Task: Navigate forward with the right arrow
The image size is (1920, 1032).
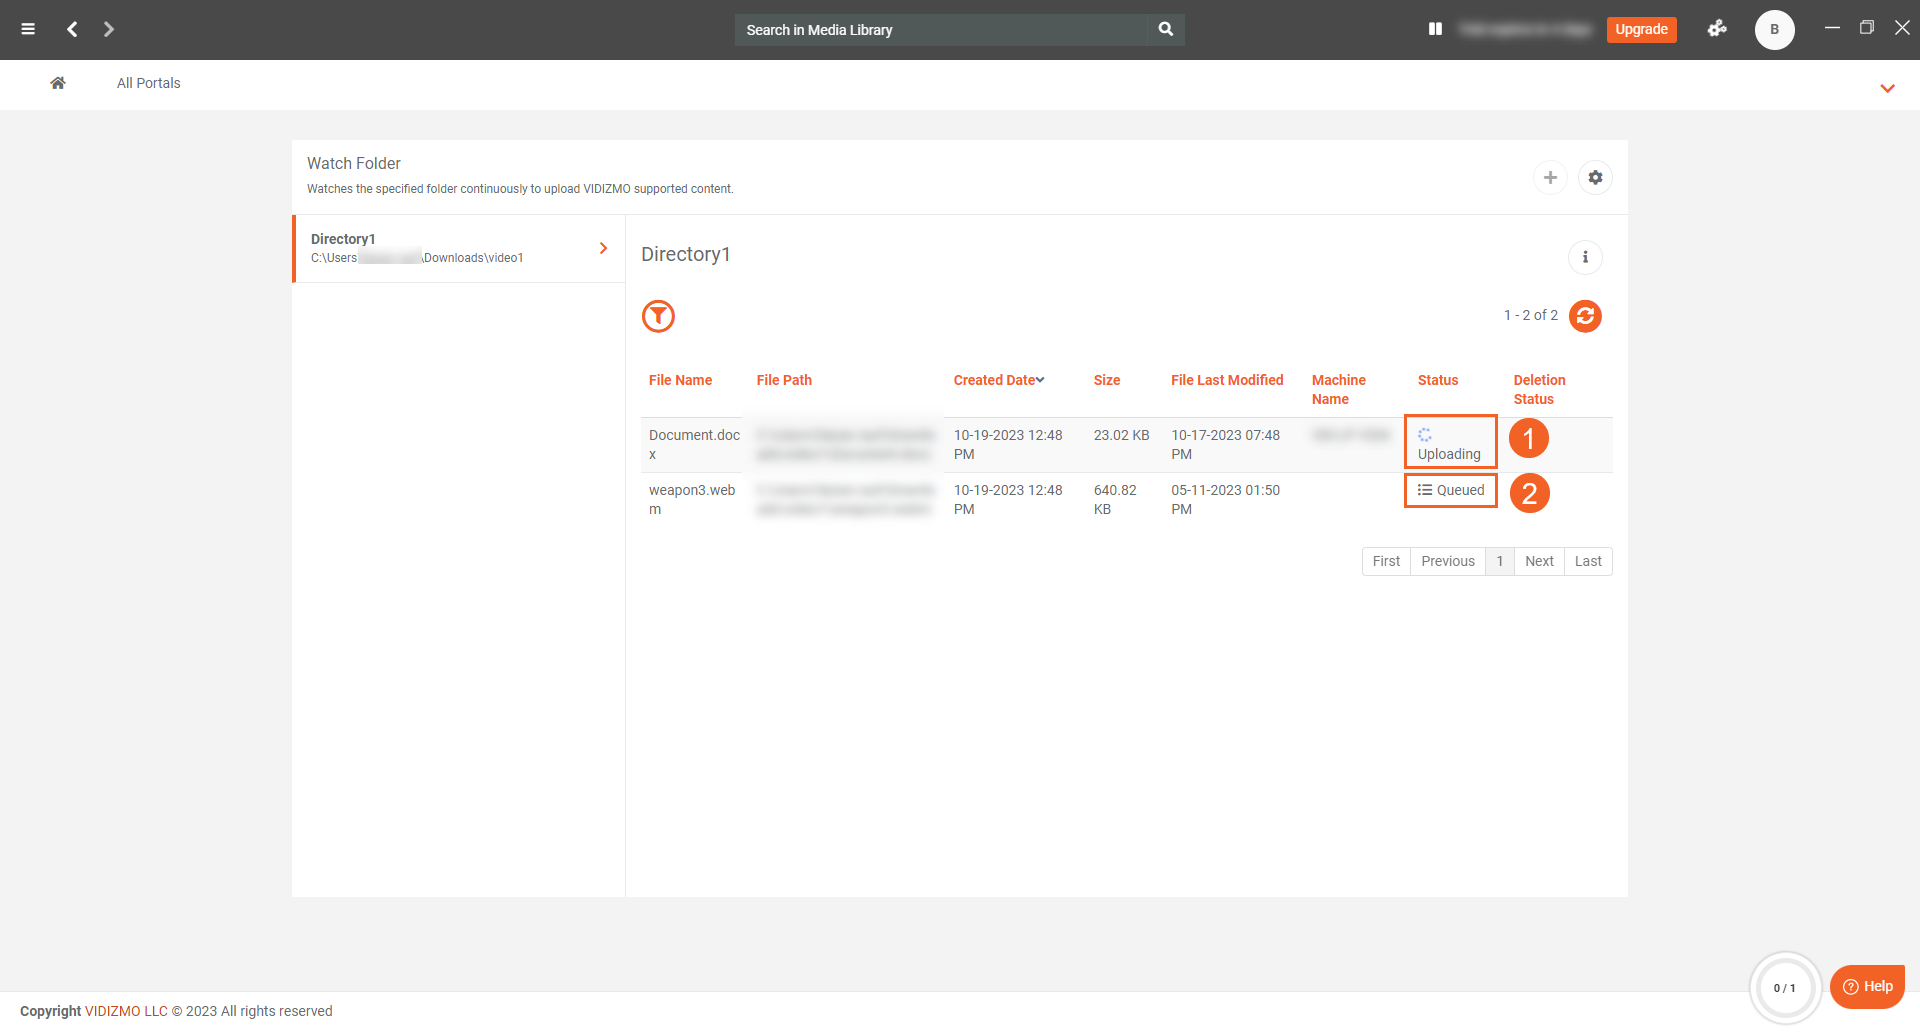Action: click(109, 29)
